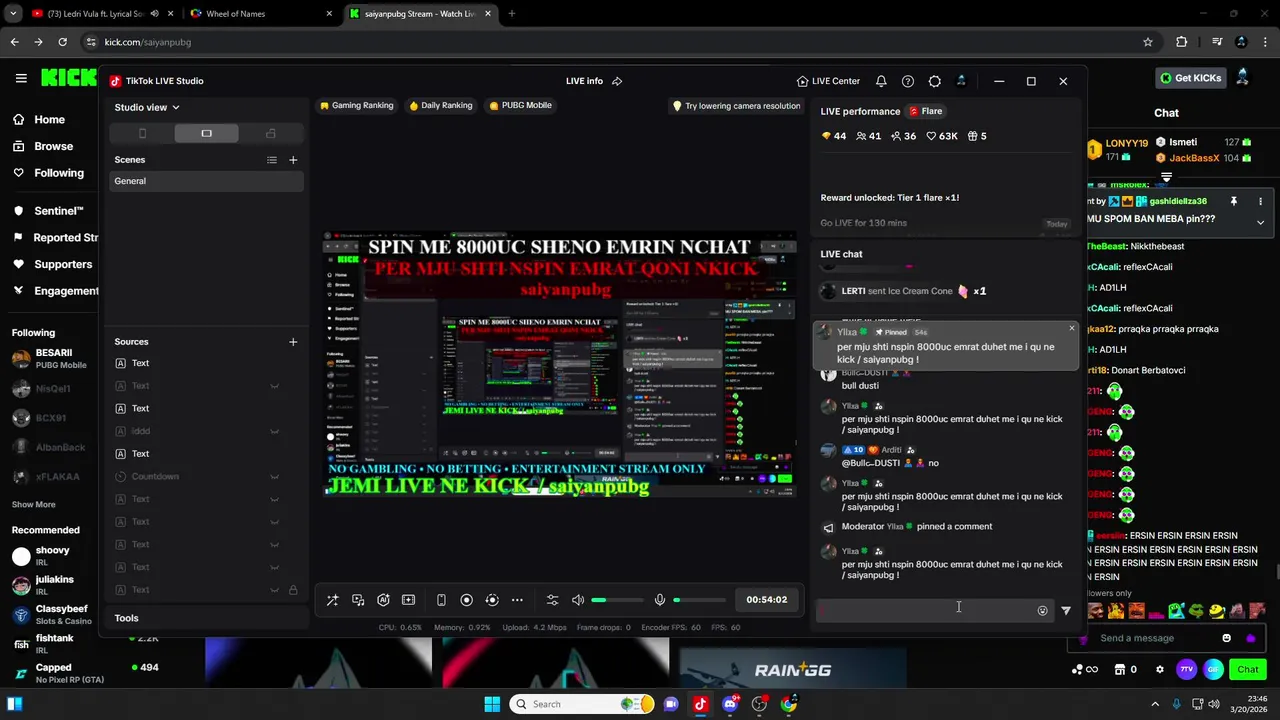Open the PUBG Mobile tag
Screen dimensions: 1280x720
coord(520,105)
